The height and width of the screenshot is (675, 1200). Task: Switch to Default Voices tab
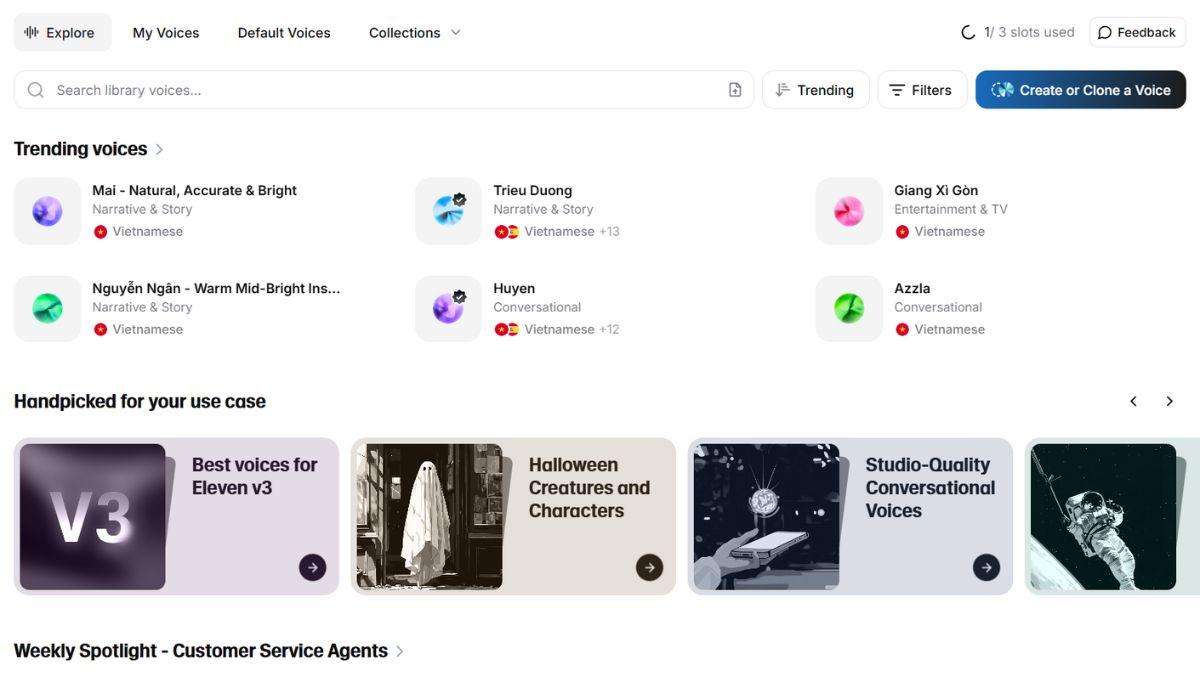coord(284,33)
